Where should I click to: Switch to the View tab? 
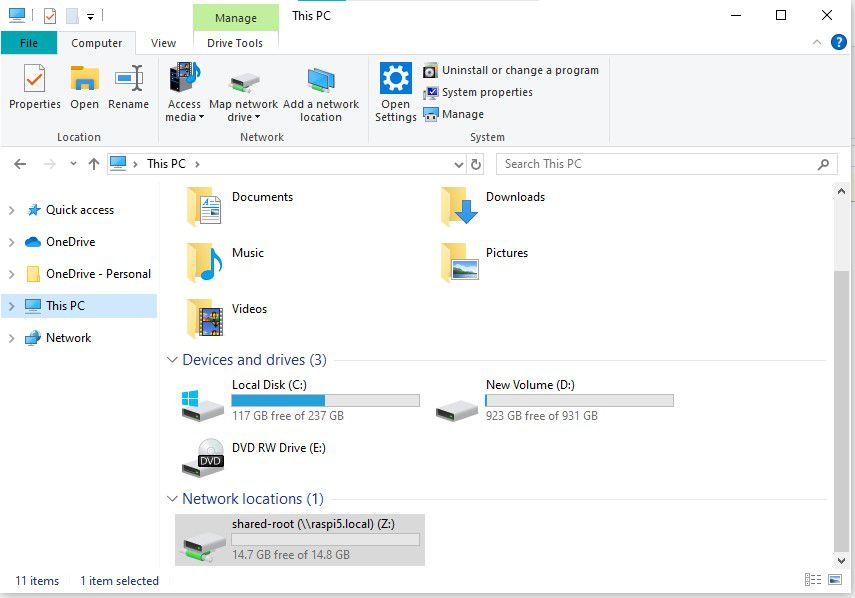(x=162, y=42)
